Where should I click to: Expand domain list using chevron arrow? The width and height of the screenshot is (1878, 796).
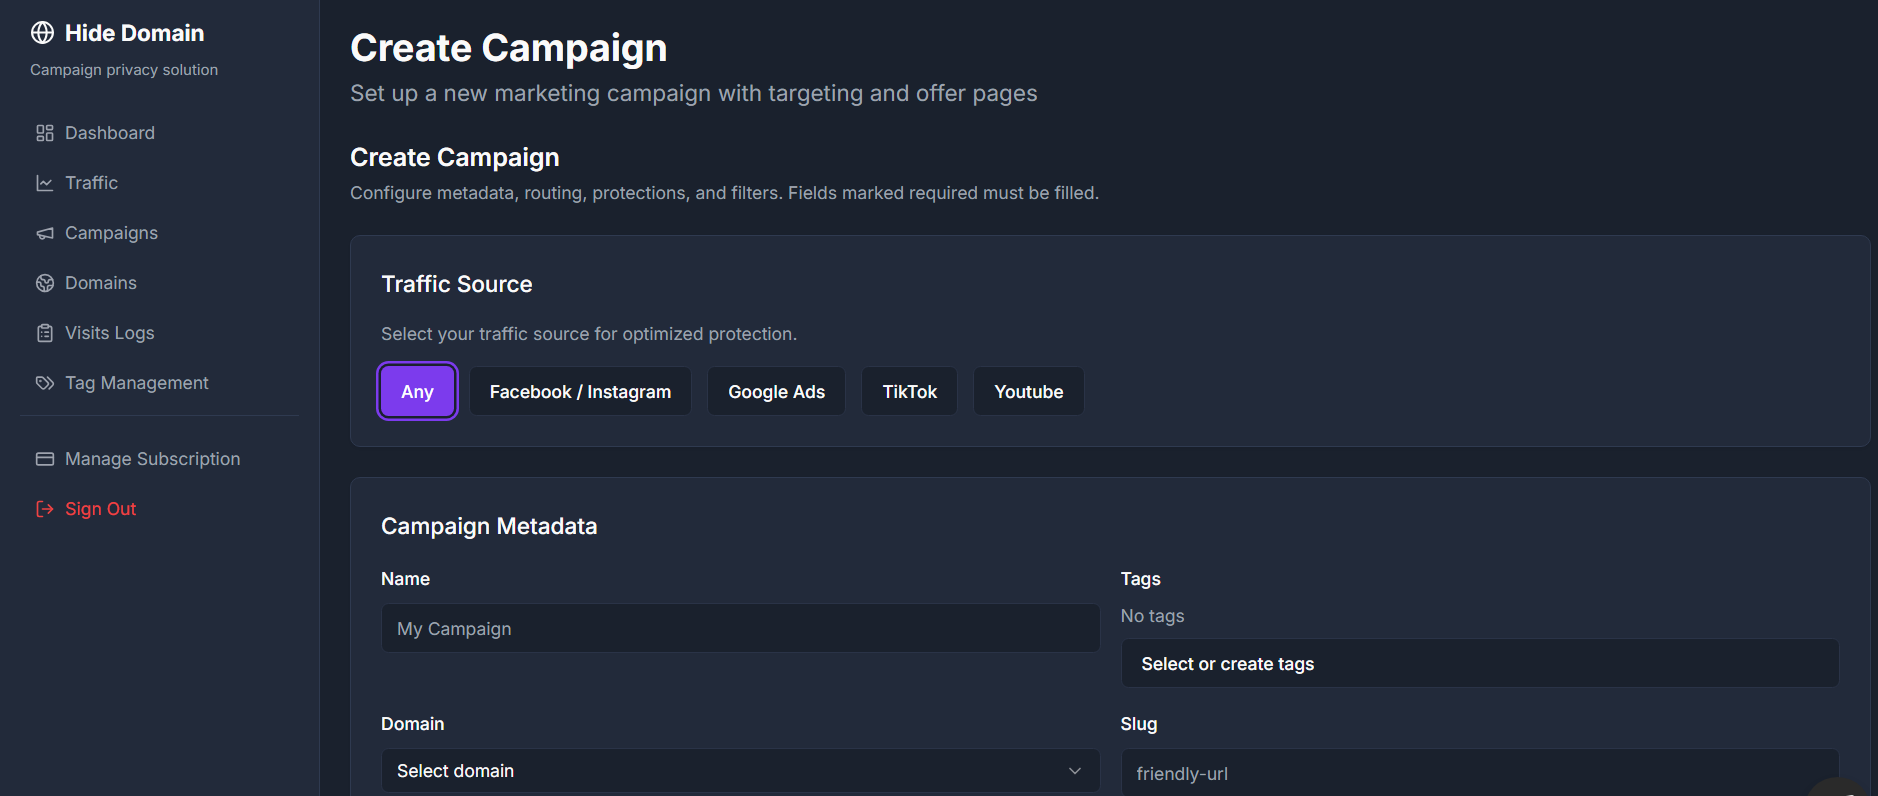[1075, 771]
